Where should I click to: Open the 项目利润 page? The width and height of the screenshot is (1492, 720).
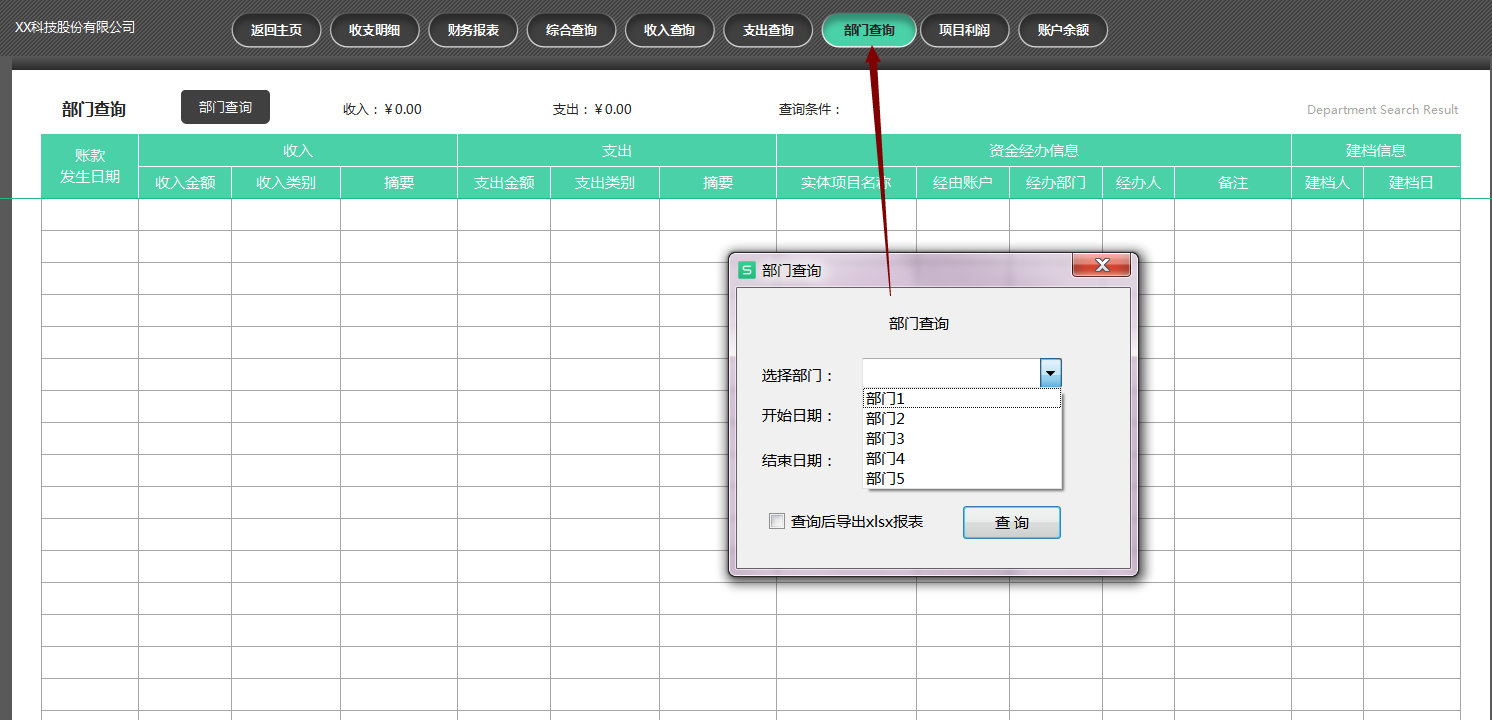pos(964,30)
